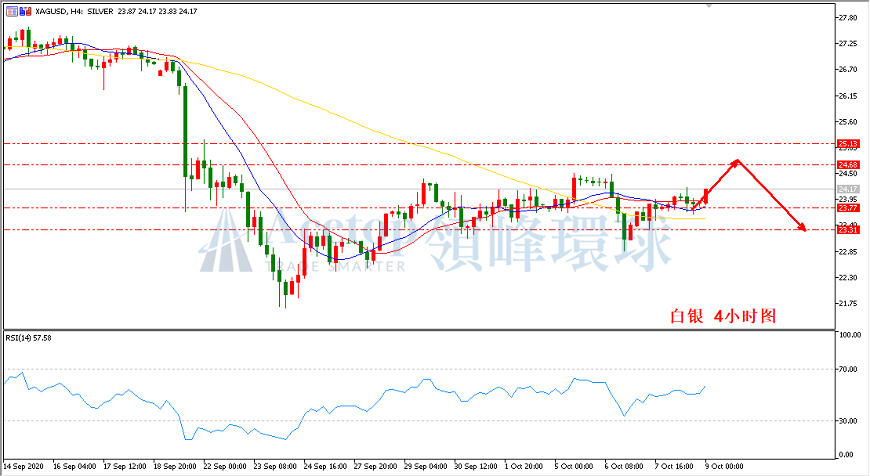Click the 23.31 red support price tag
This screenshot has width=870, height=476.
848,230
